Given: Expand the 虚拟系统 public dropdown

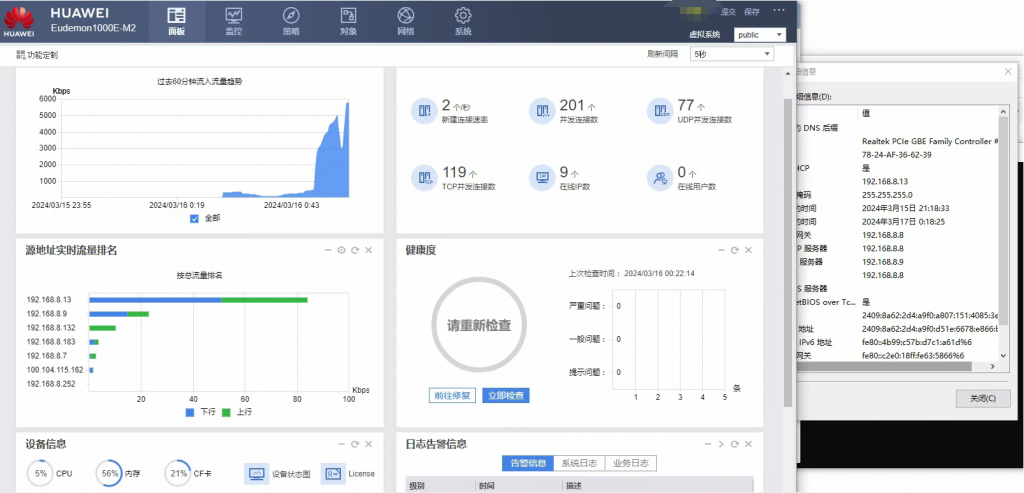Looking at the screenshot, I should [x=760, y=35].
